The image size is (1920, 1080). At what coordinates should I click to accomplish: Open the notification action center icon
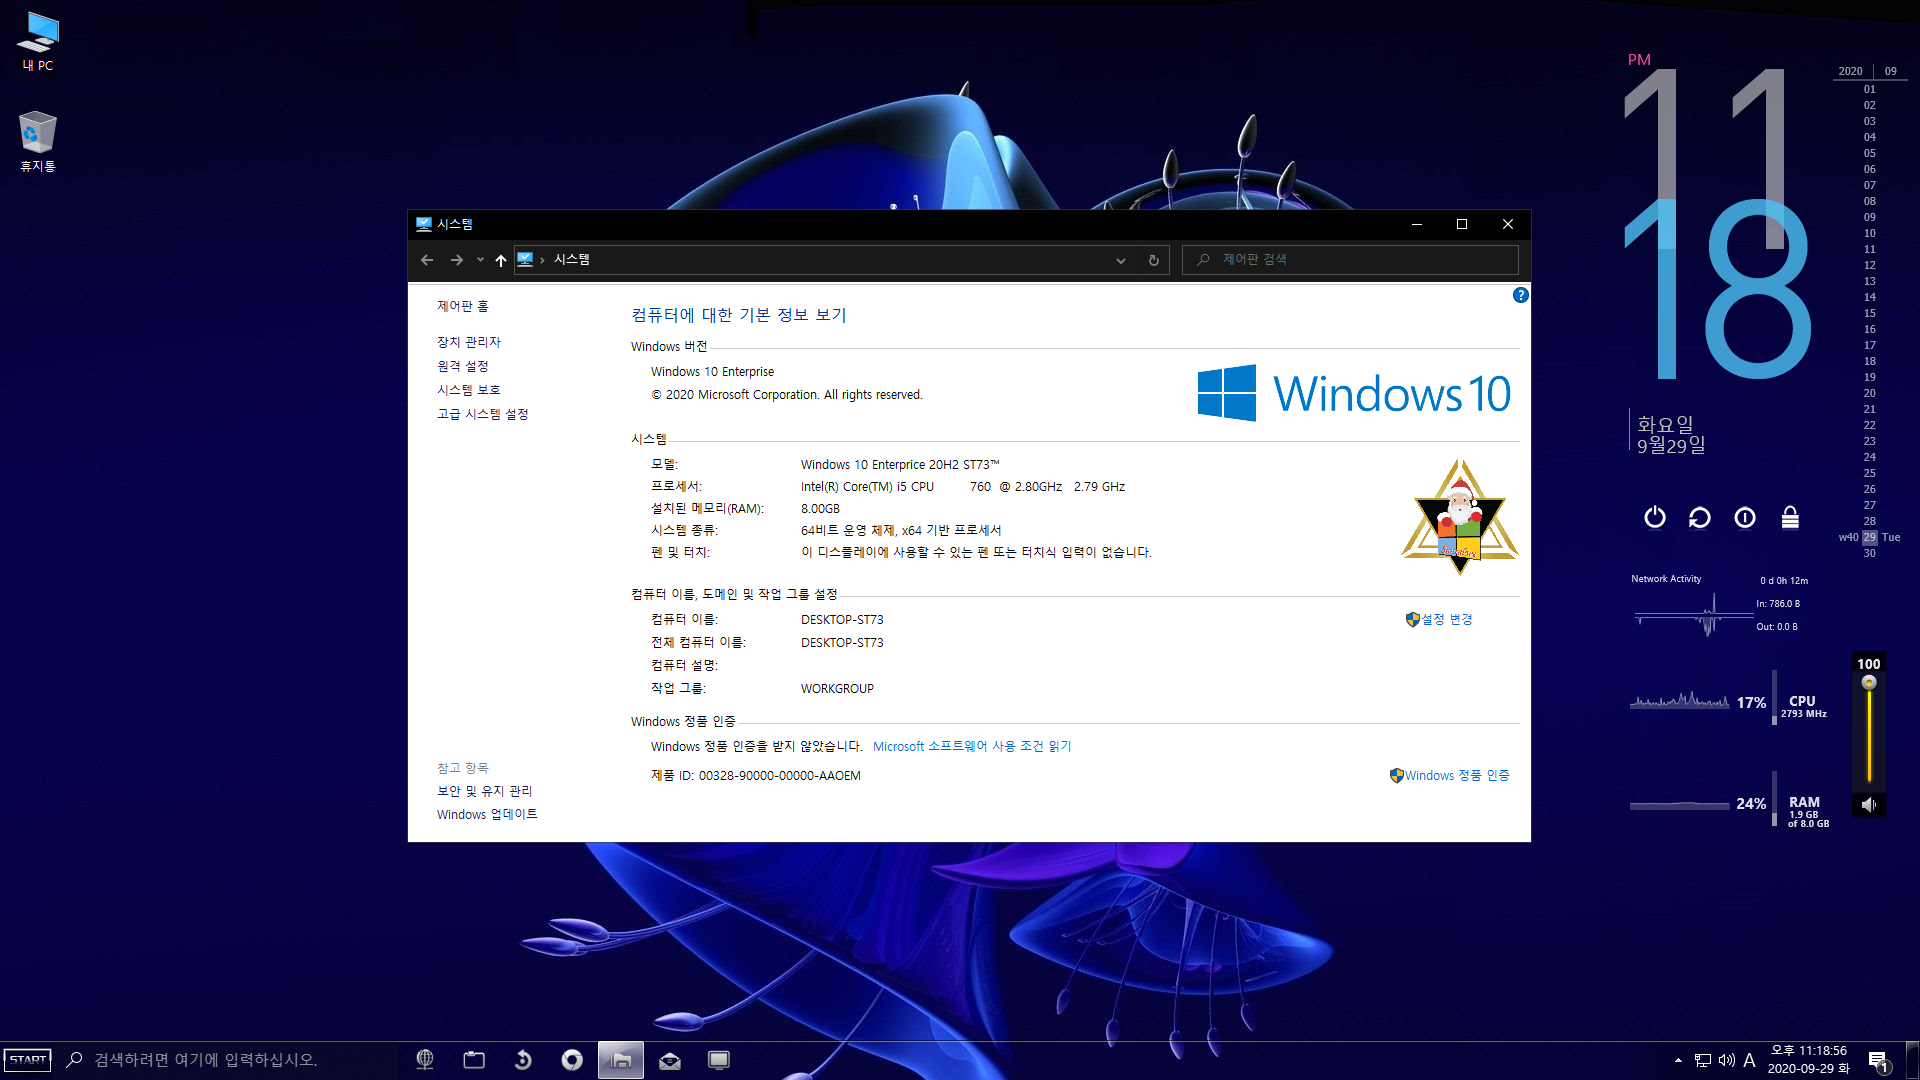1878,1061
